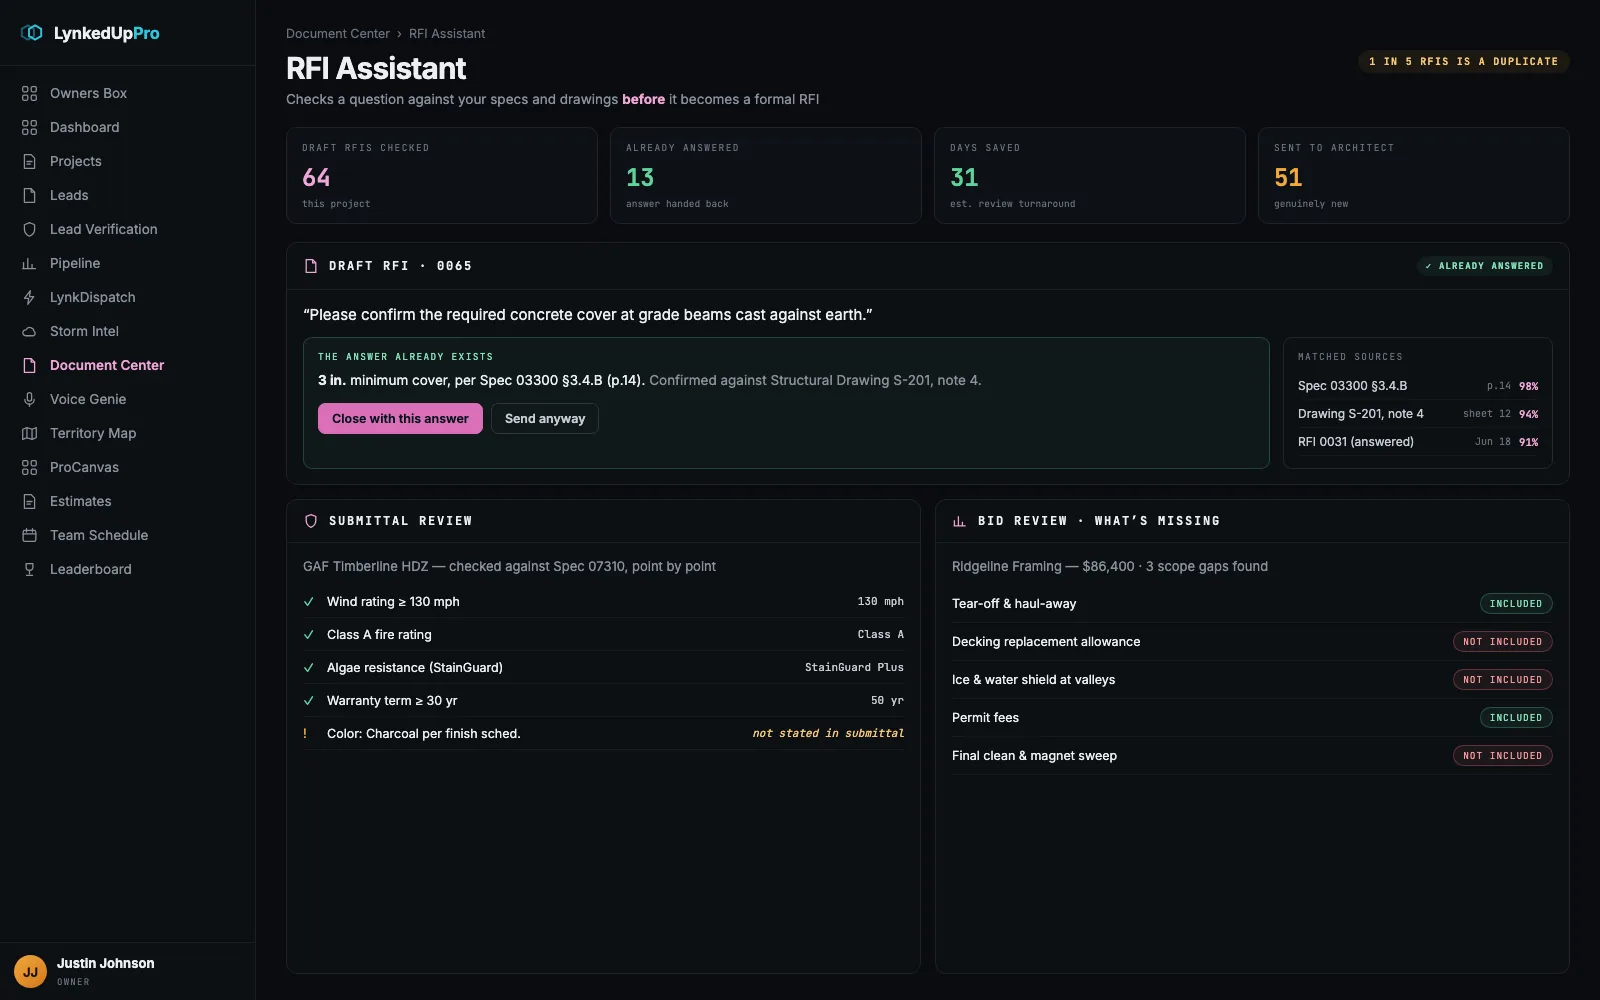Screen dimensions: 1600x1000
Task: Go to the Estimates menu label
Action: point(81,501)
